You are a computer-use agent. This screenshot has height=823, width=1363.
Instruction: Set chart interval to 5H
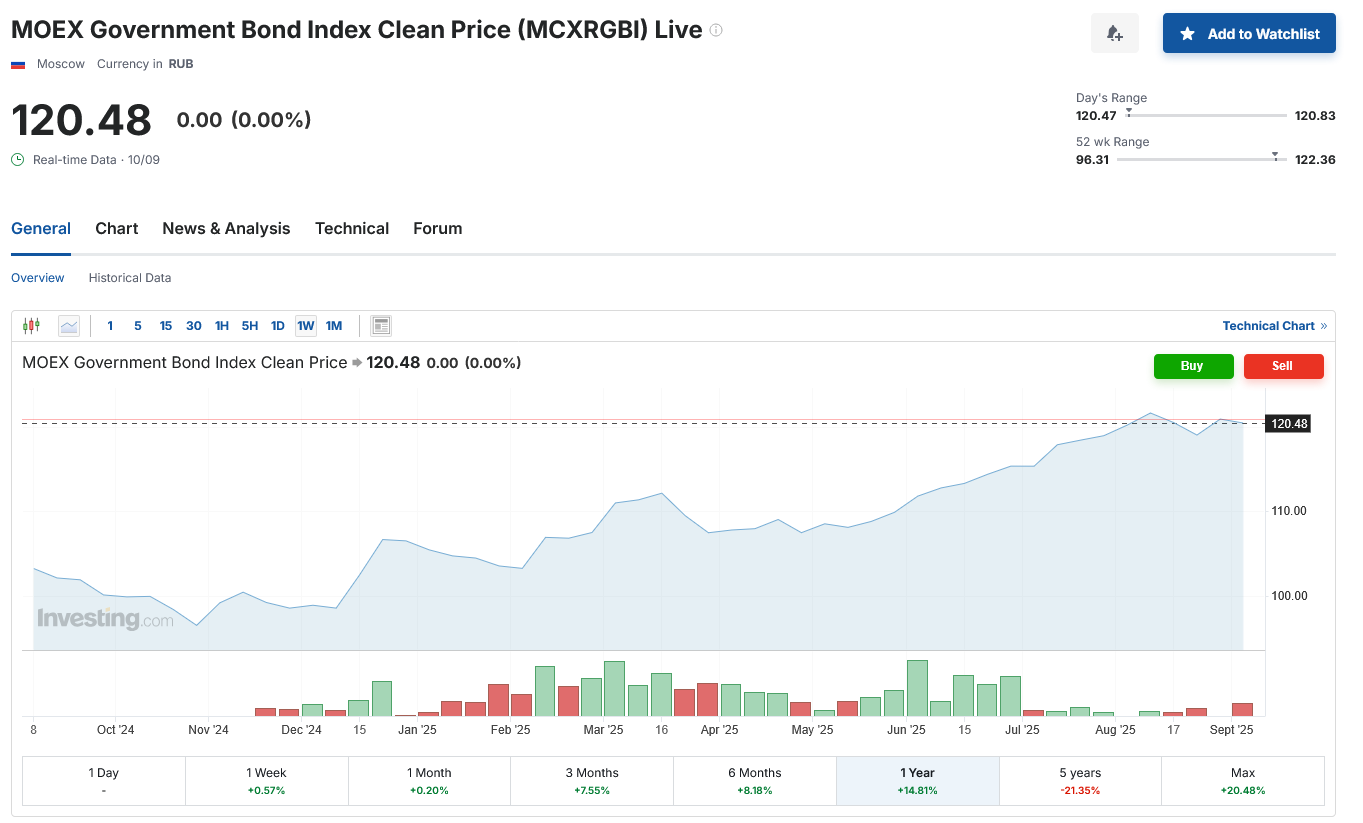click(x=250, y=326)
